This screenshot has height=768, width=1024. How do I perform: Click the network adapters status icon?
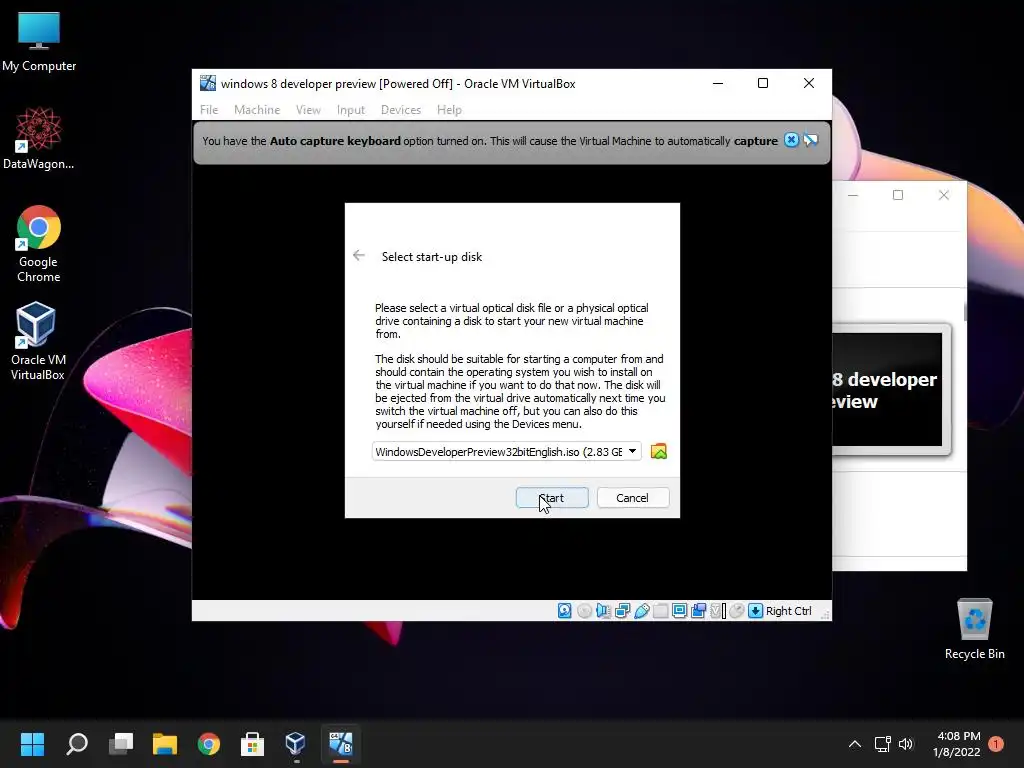click(x=622, y=611)
